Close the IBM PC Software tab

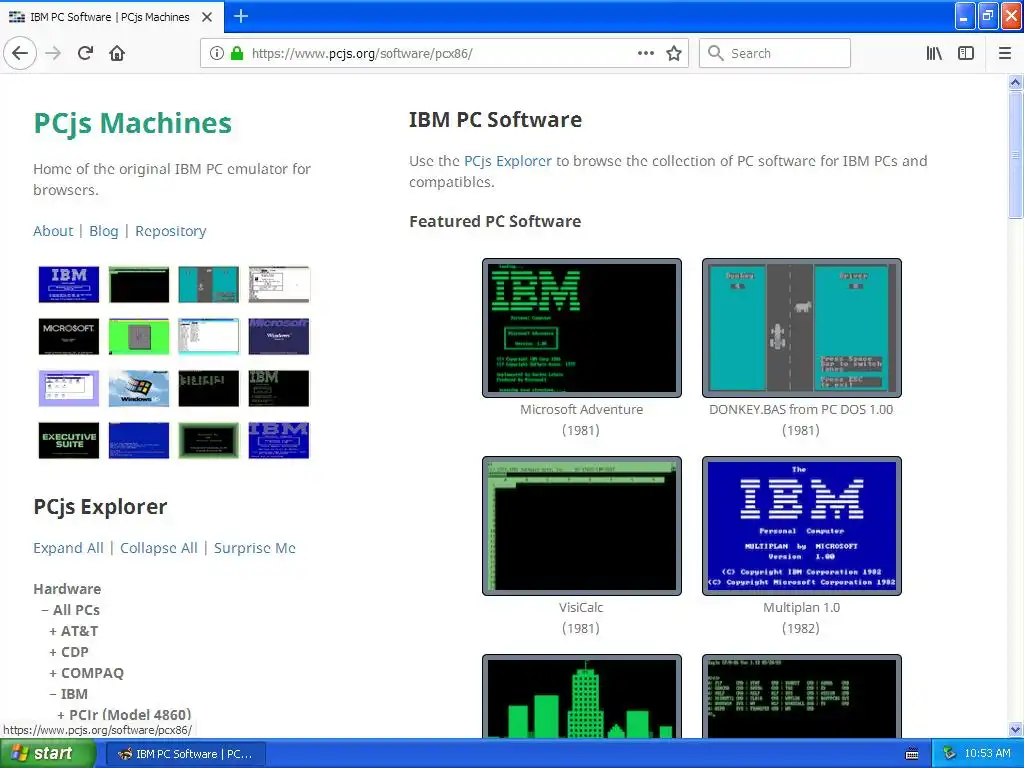[x=207, y=17]
